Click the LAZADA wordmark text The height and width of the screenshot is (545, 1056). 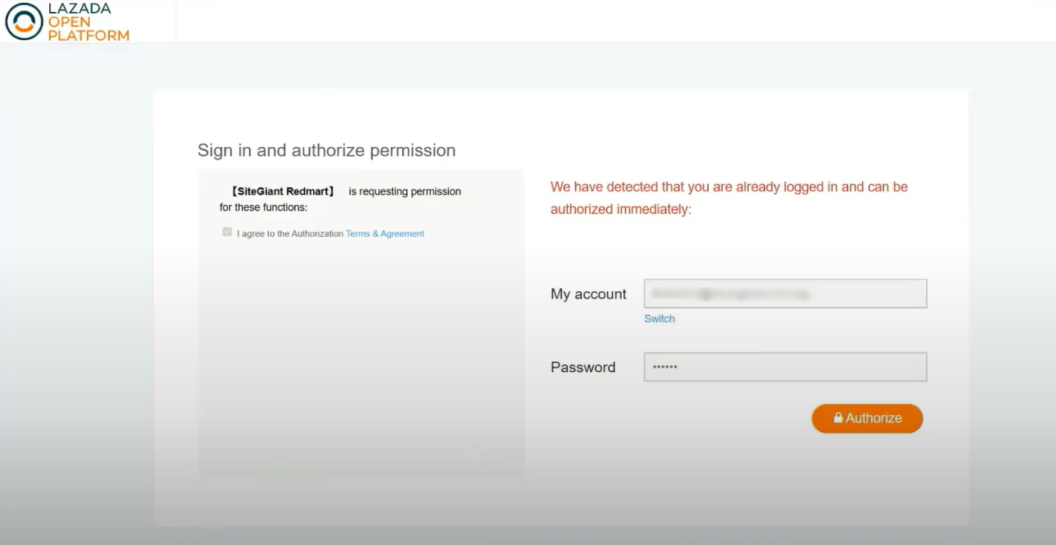click(x=79, y=8)
